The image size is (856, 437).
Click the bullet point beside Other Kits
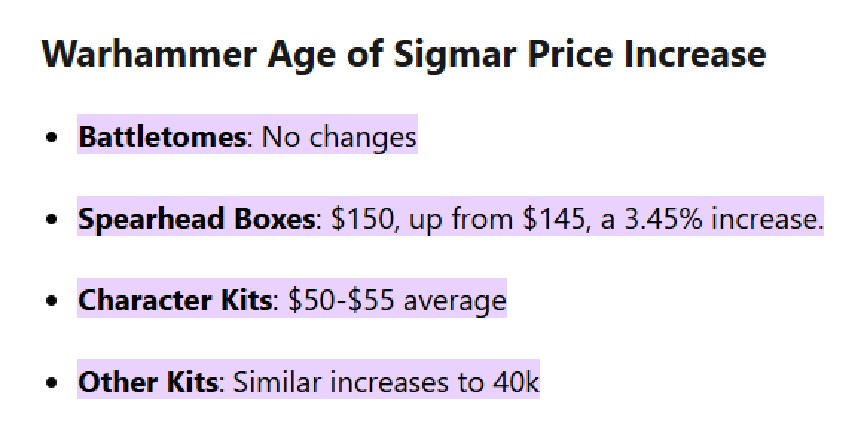52,383
